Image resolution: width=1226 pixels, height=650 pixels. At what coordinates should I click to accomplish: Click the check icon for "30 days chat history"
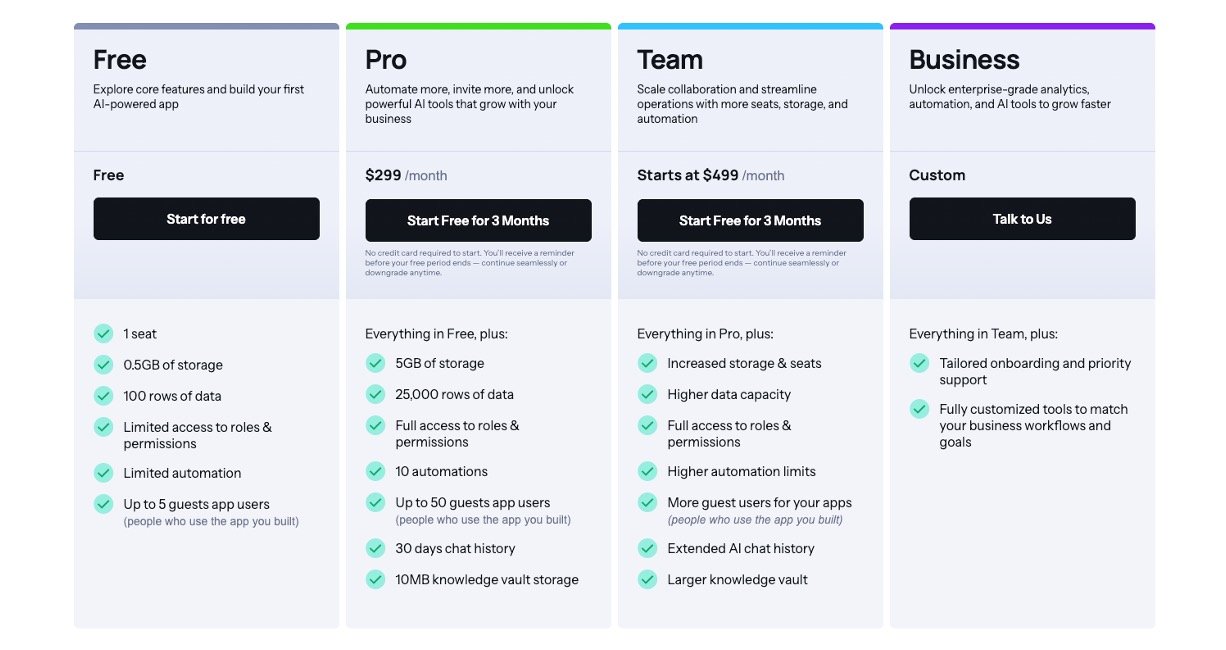[x=375, y=548]
